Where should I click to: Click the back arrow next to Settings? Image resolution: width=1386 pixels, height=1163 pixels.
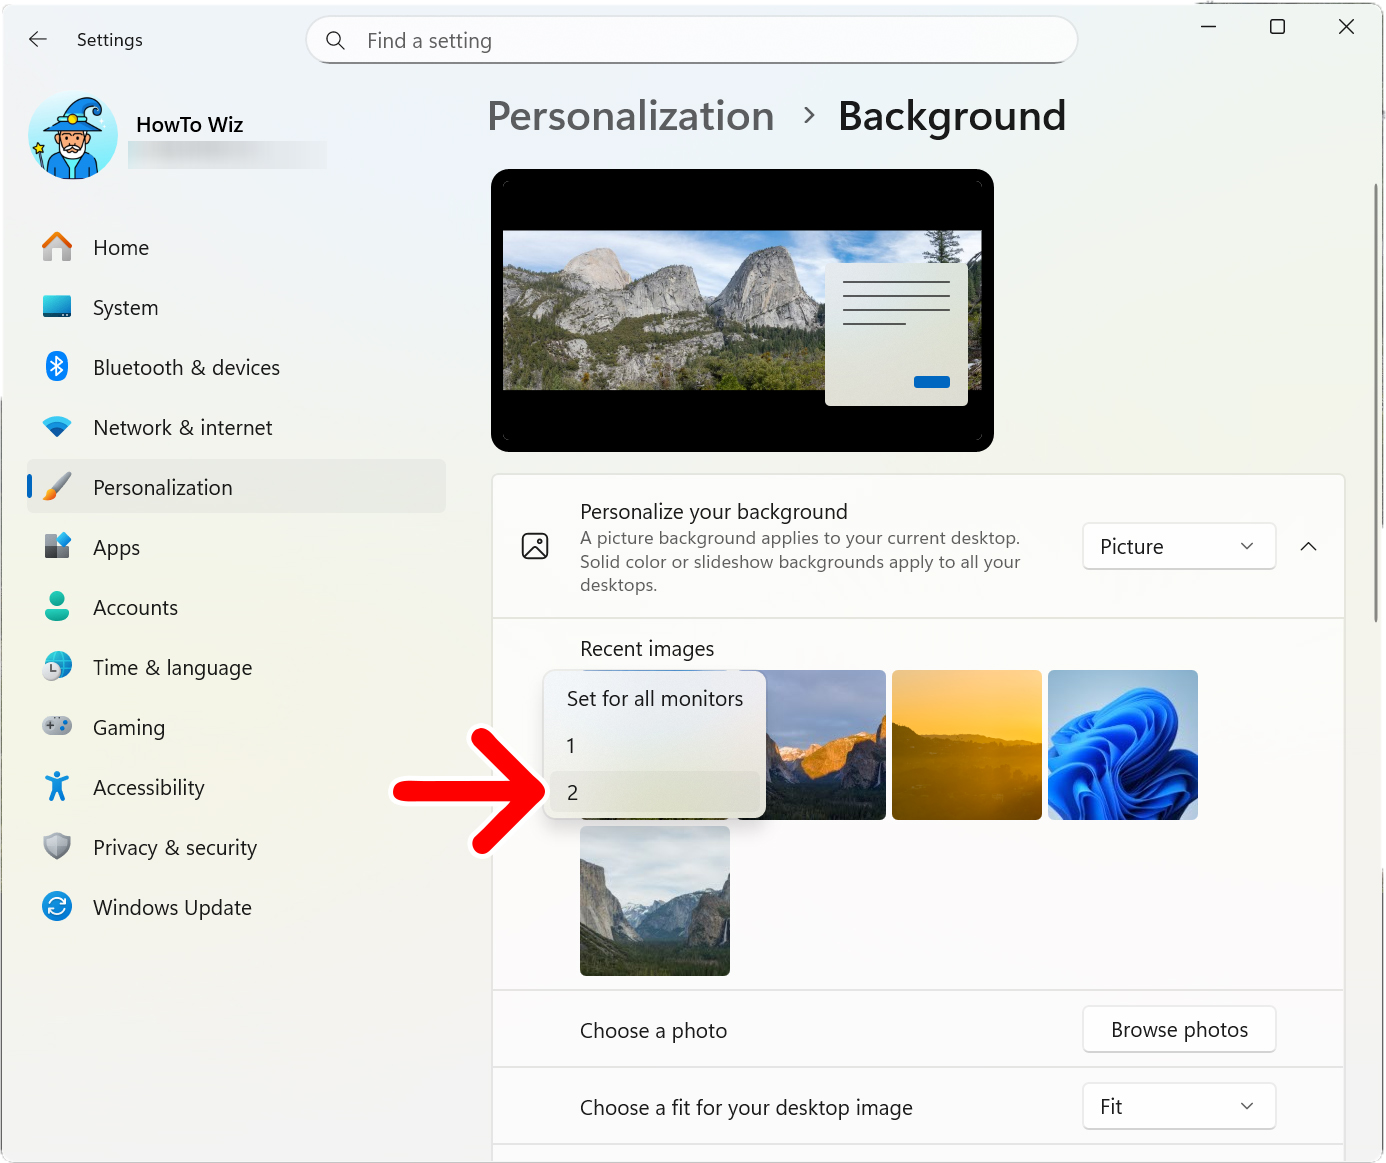click(37, 39)
